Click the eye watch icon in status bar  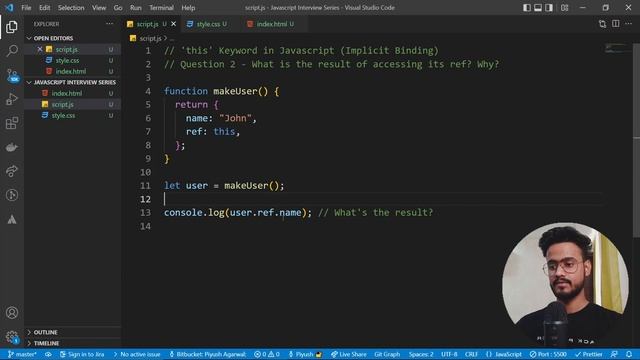[x=48, y=354]
